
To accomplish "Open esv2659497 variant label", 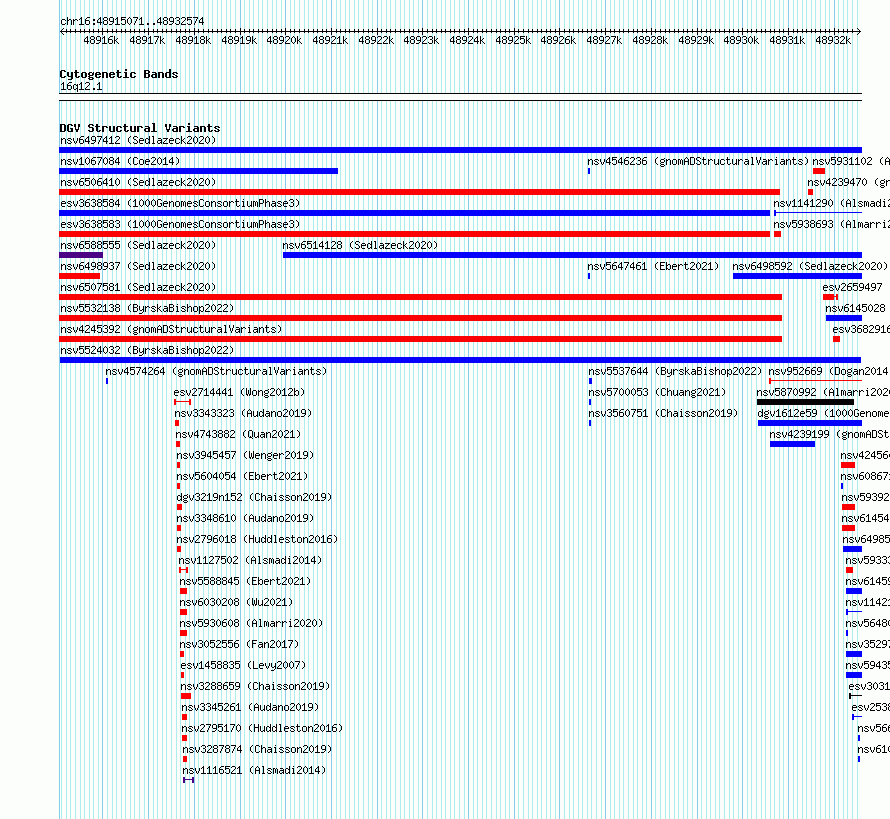I will (852, 287).
